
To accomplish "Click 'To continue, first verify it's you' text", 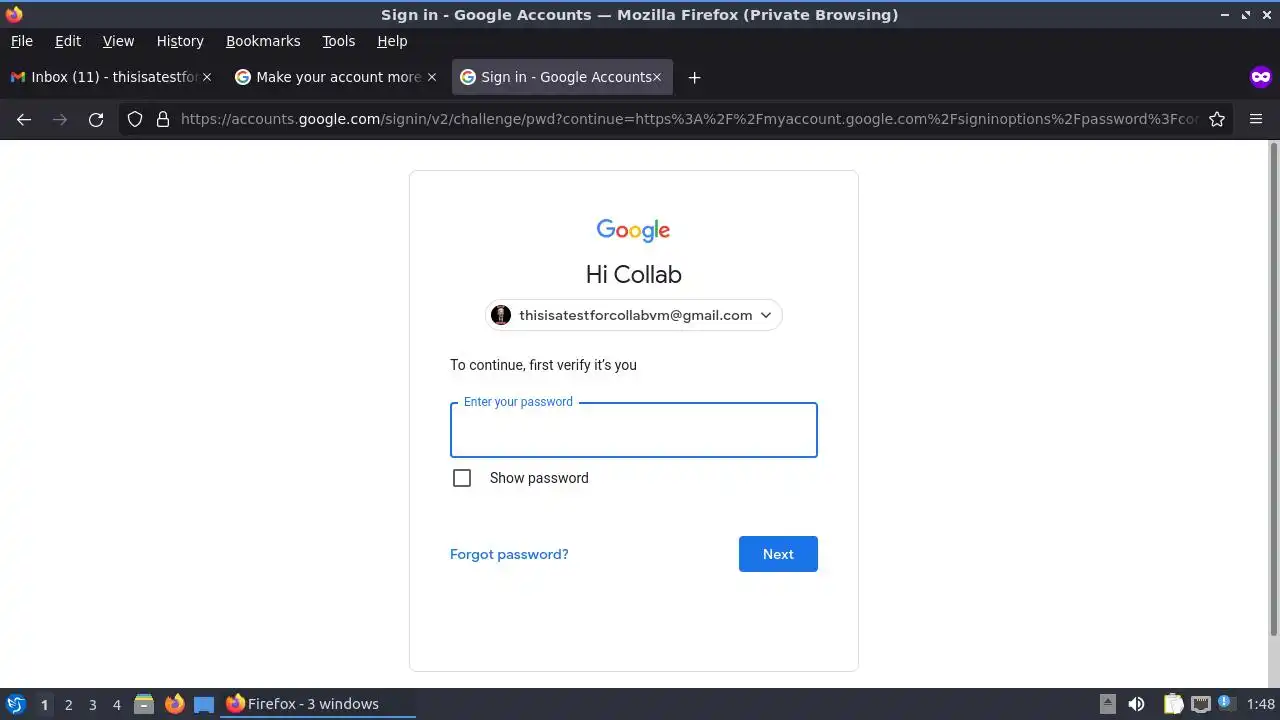I will point(543,365).
